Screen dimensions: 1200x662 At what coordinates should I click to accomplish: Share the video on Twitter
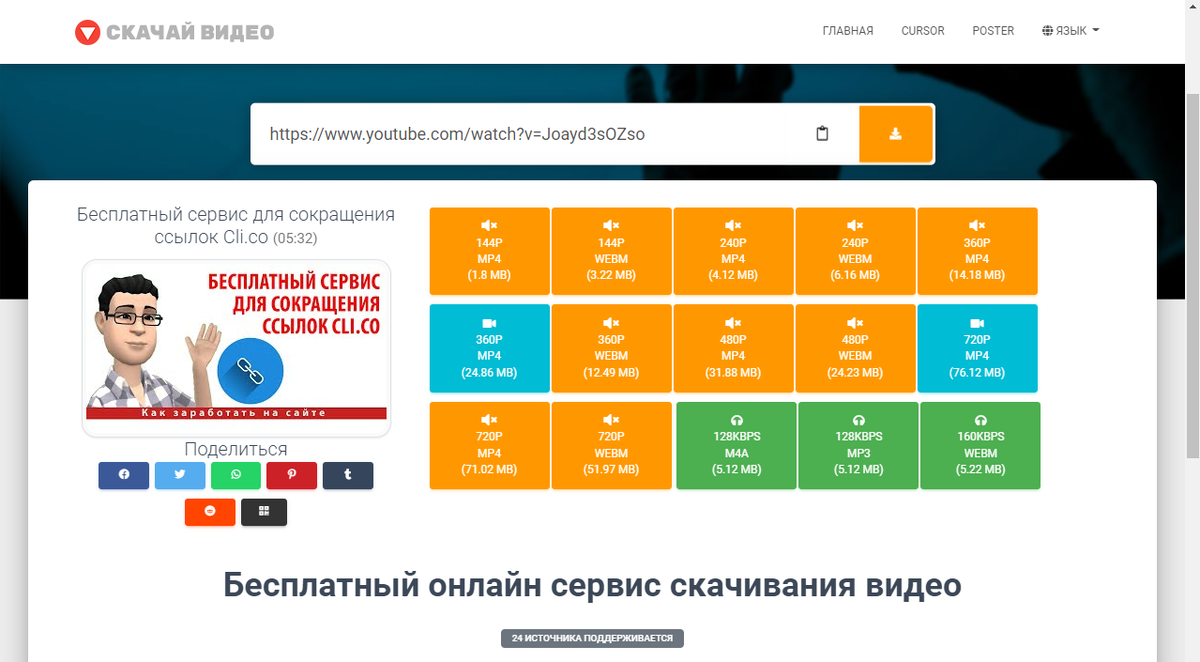pyautogui.click(x=180, y=475)
